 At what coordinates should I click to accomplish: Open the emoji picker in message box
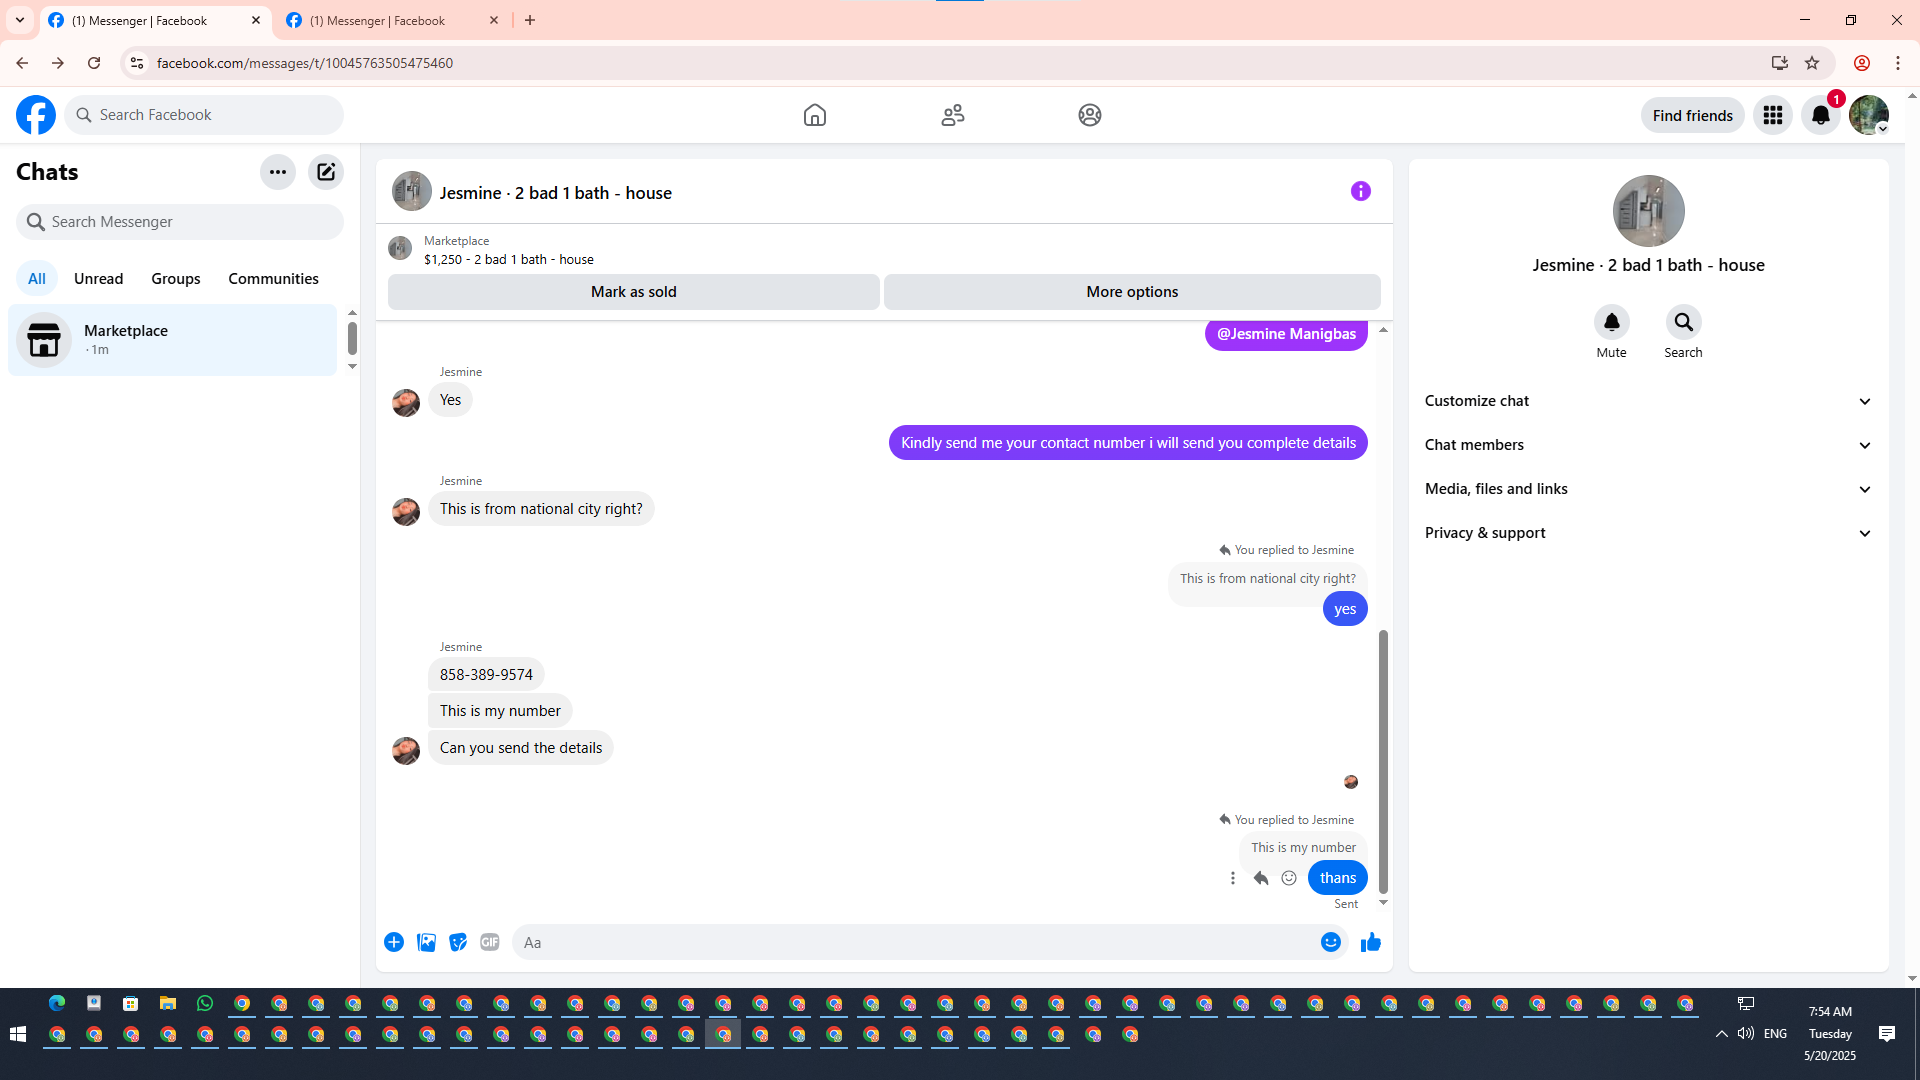coord(1330,942)
